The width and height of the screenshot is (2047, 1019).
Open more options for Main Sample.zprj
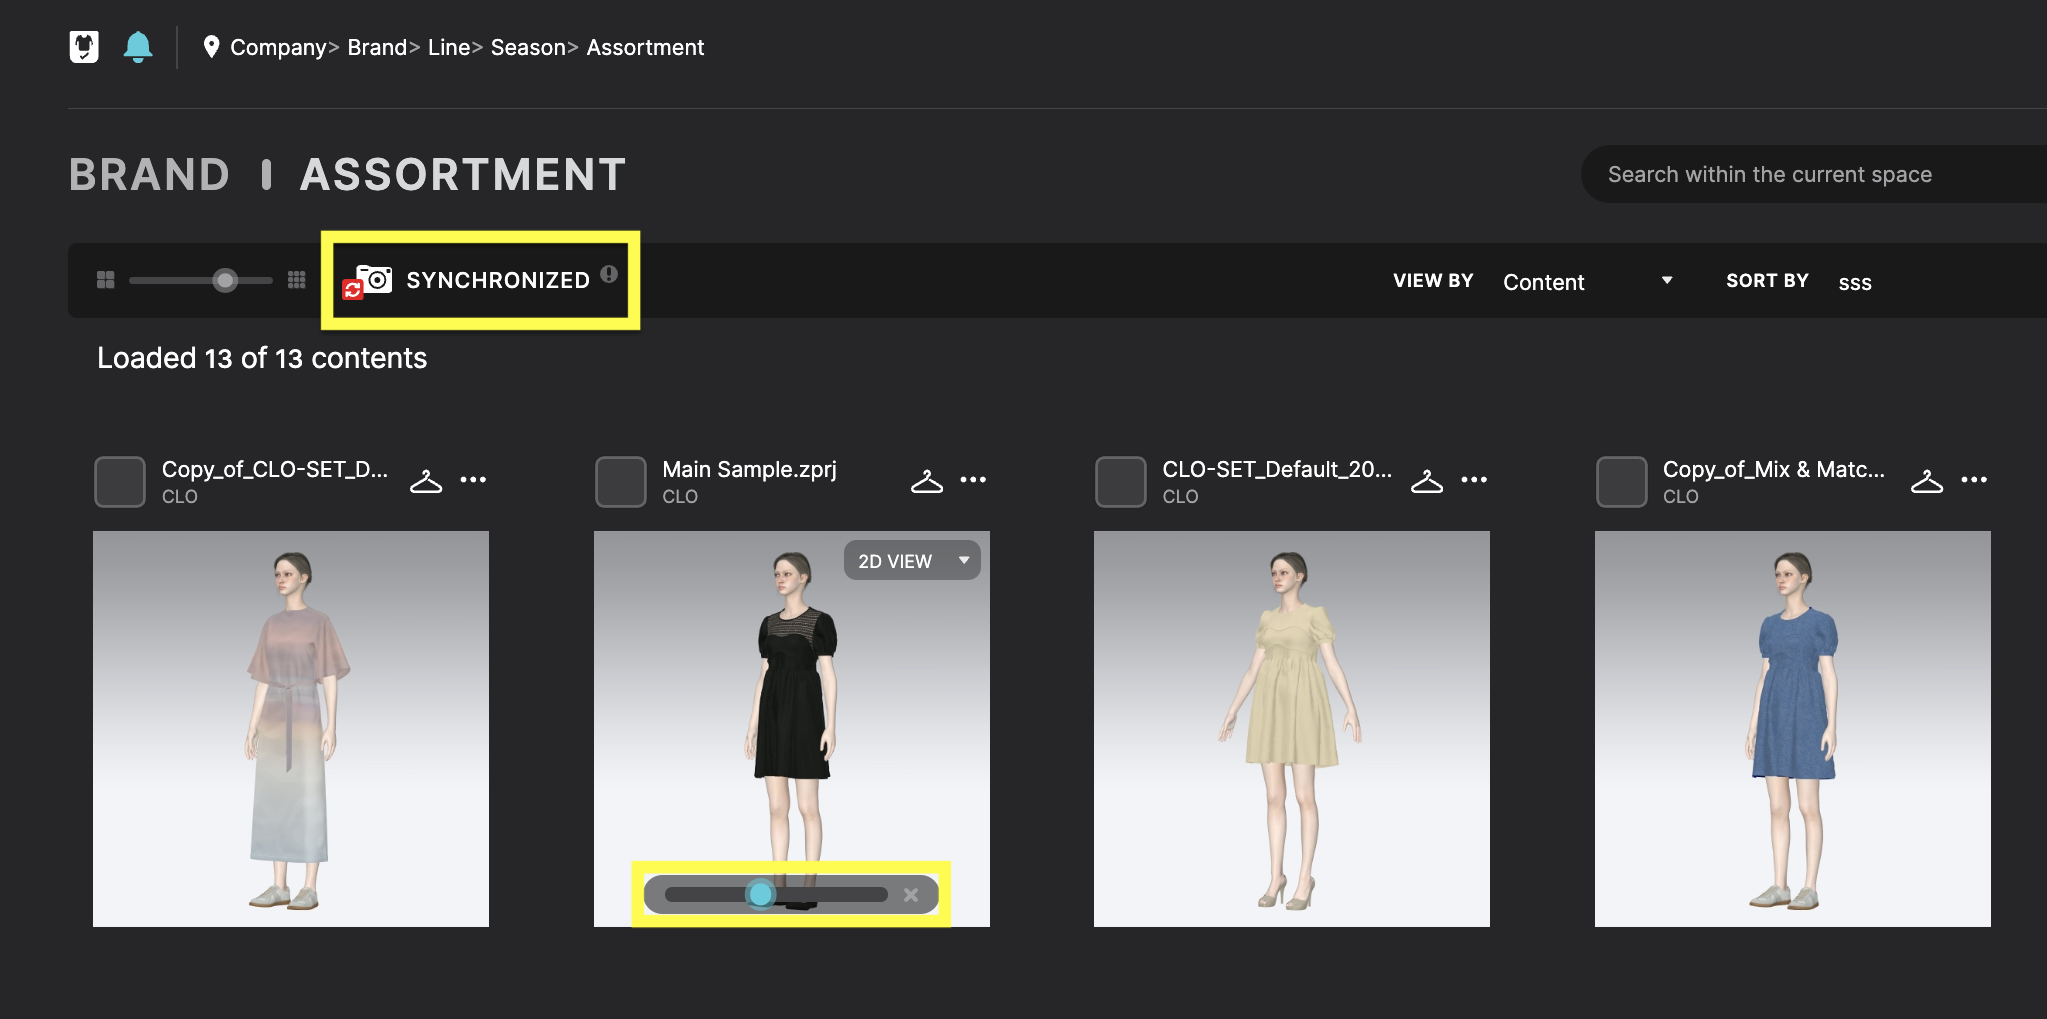pyautogui.click(x=973, y=480)
